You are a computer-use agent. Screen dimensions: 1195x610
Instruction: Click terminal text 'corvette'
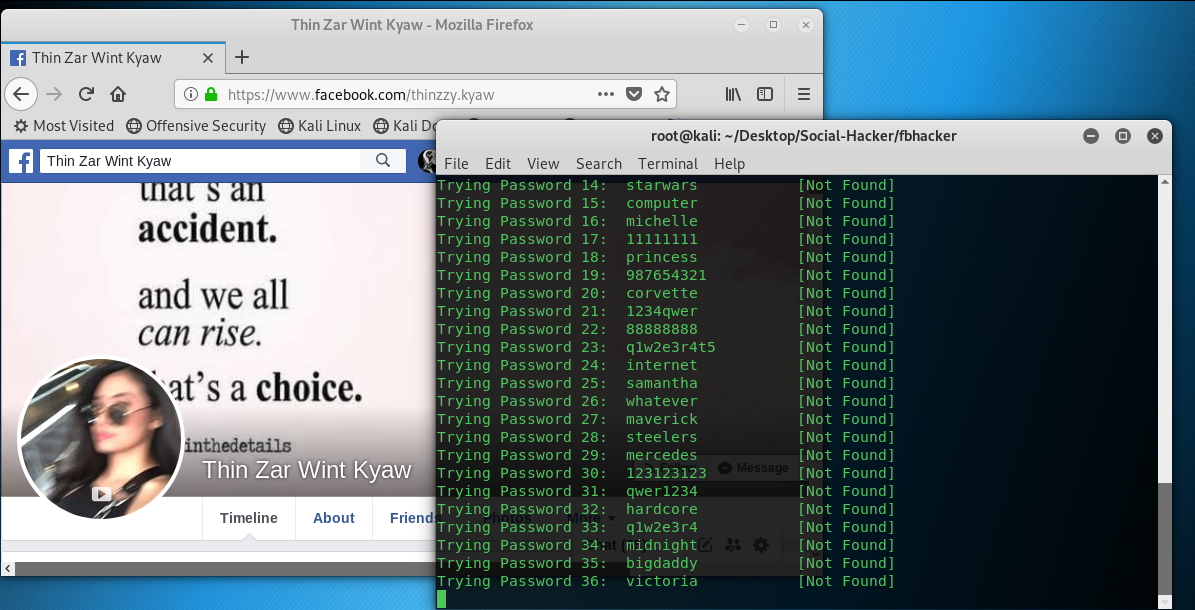[x=662, y=294]
